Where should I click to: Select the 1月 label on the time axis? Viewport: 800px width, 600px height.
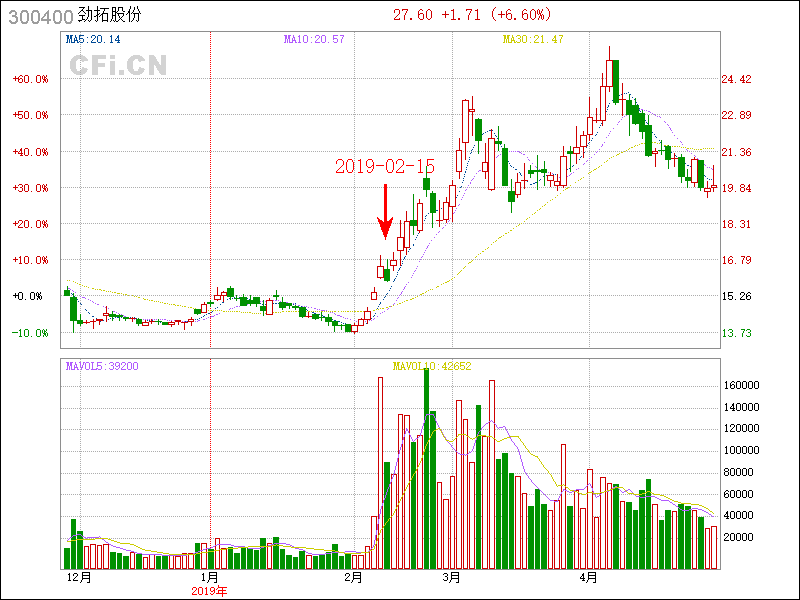[210, 578]
